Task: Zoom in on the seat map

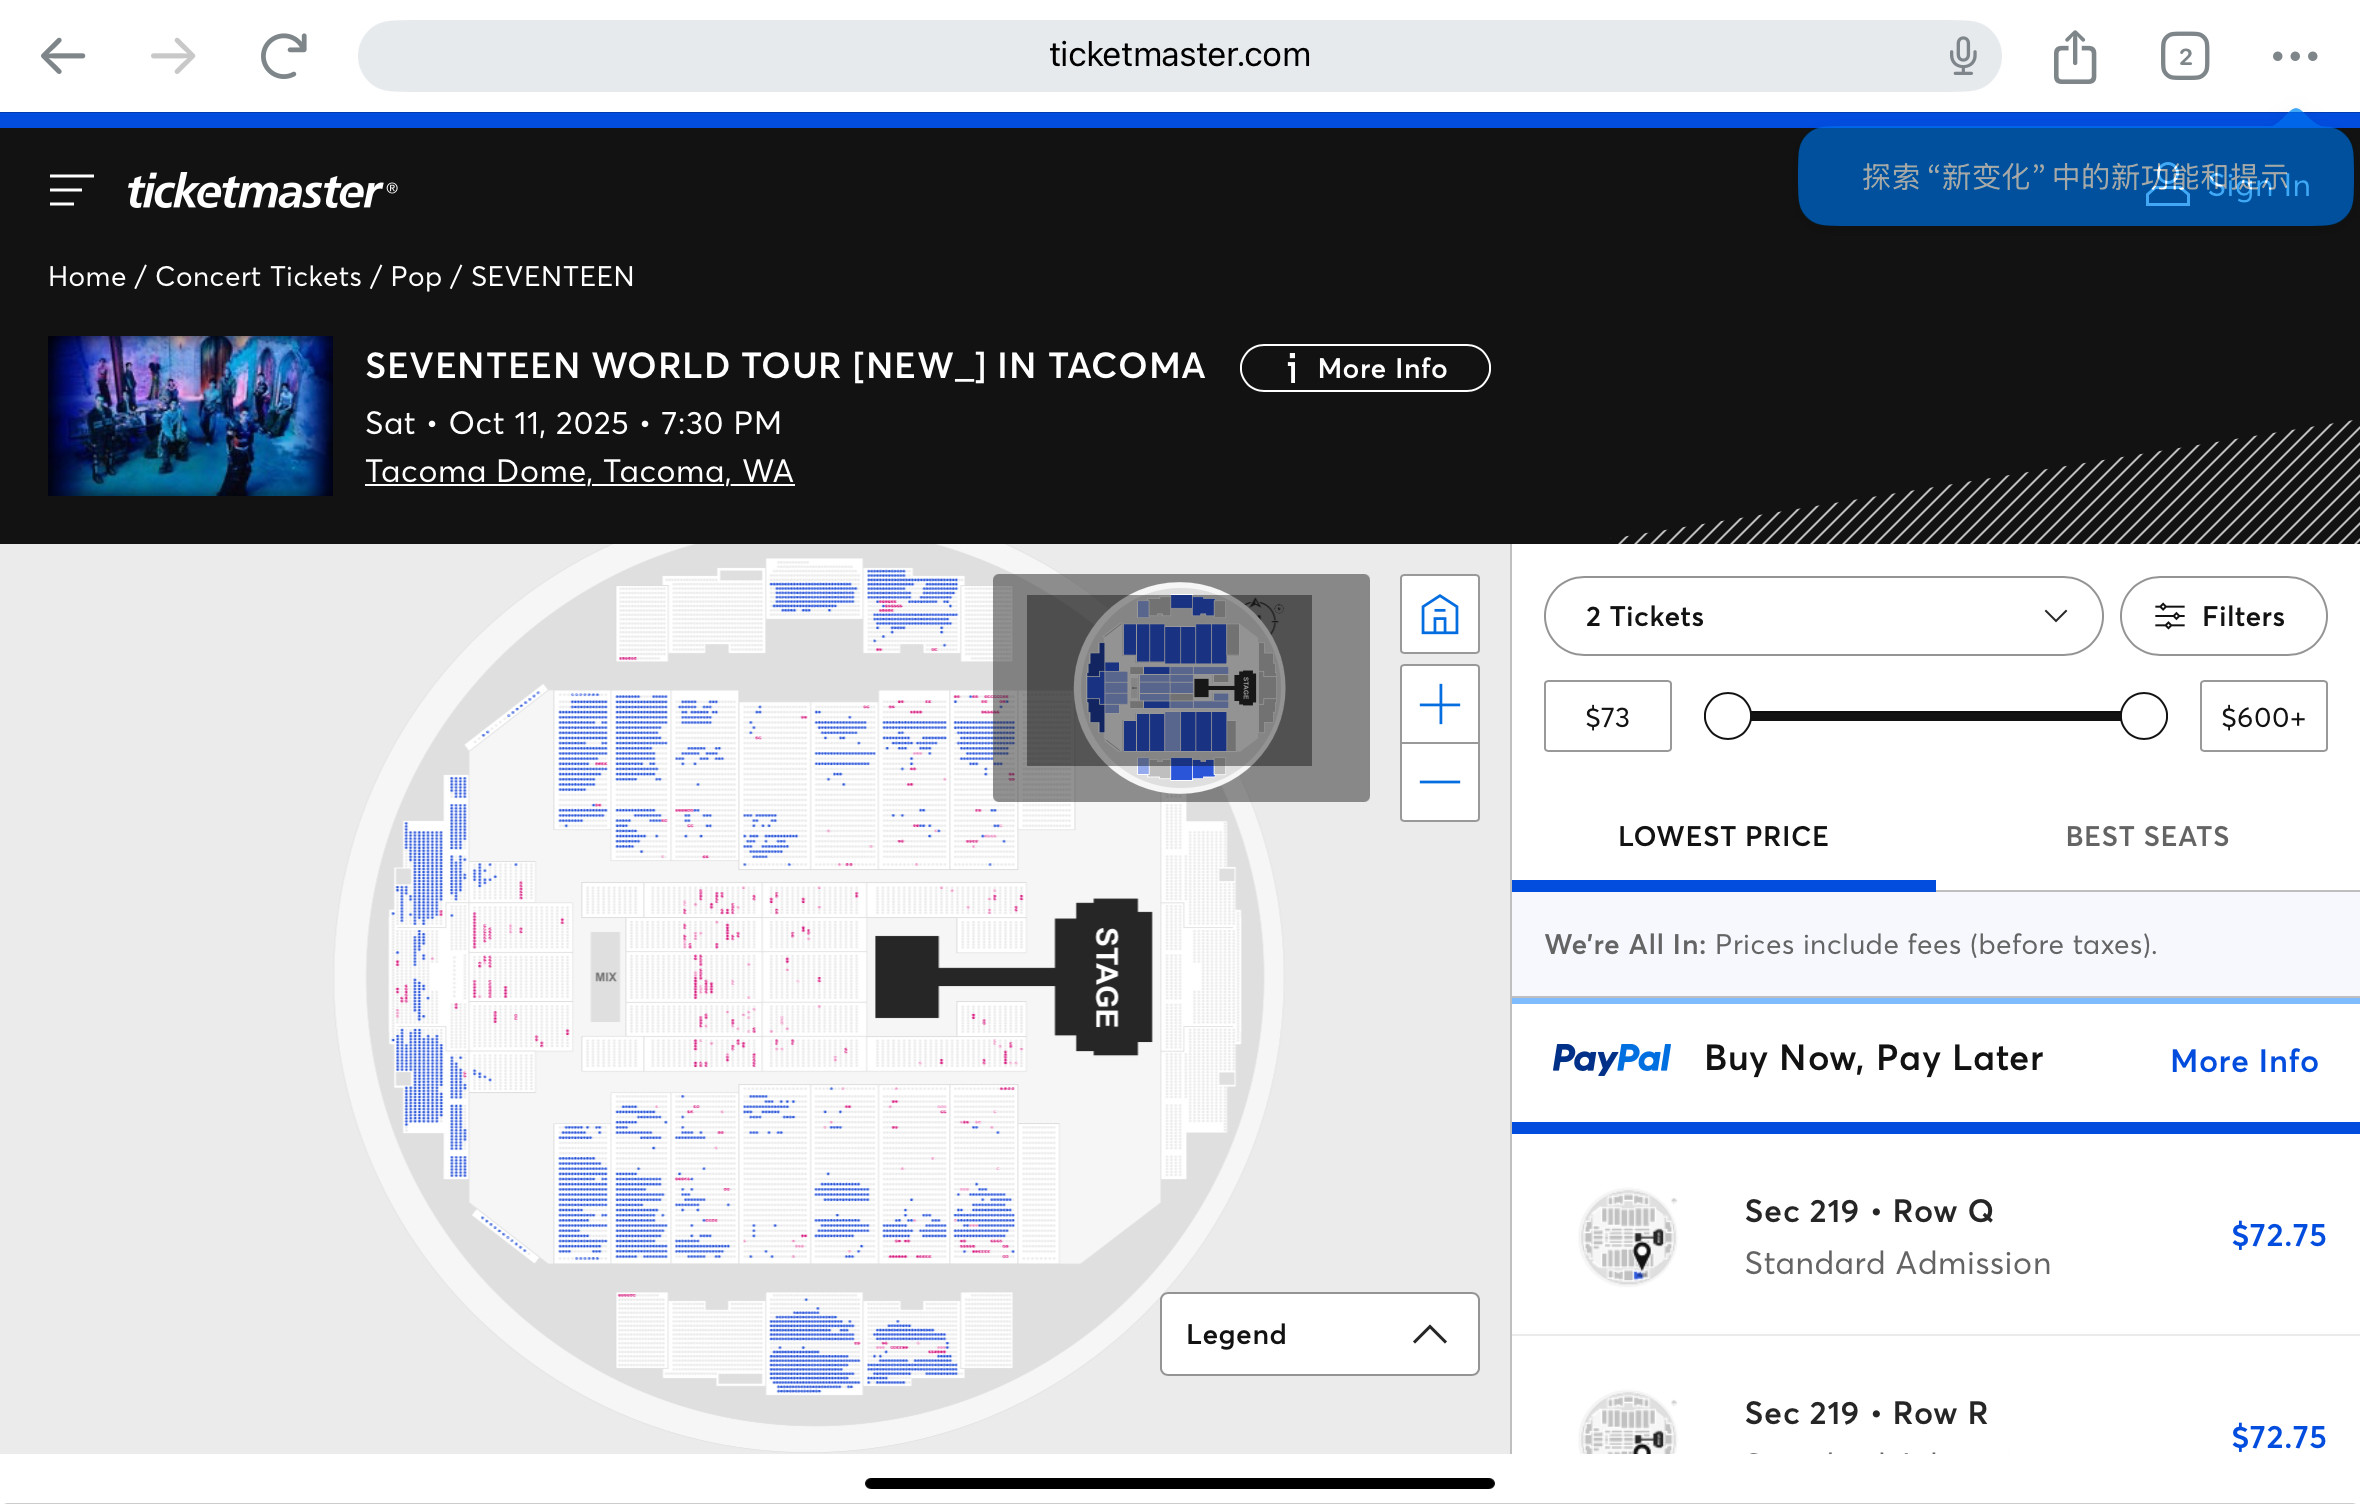Action: click(1440, 704)
